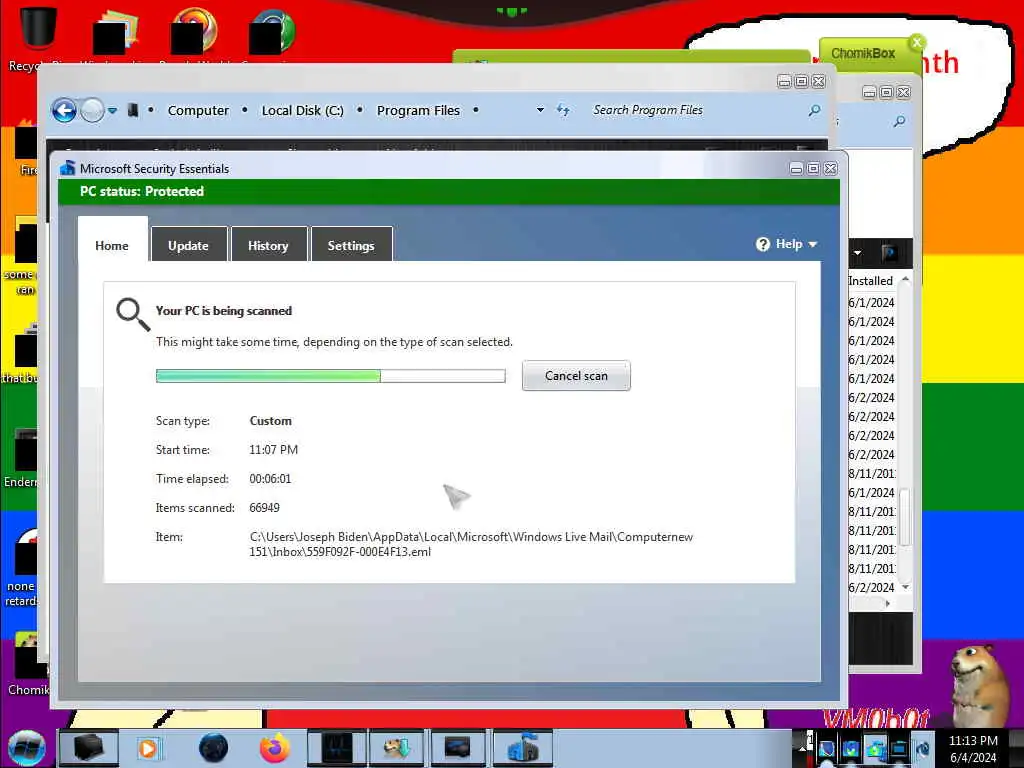Click the Help question mark icon
The height and width of the screenshot is (768, 1024).
pyautogui.click(x=763, y=244)
